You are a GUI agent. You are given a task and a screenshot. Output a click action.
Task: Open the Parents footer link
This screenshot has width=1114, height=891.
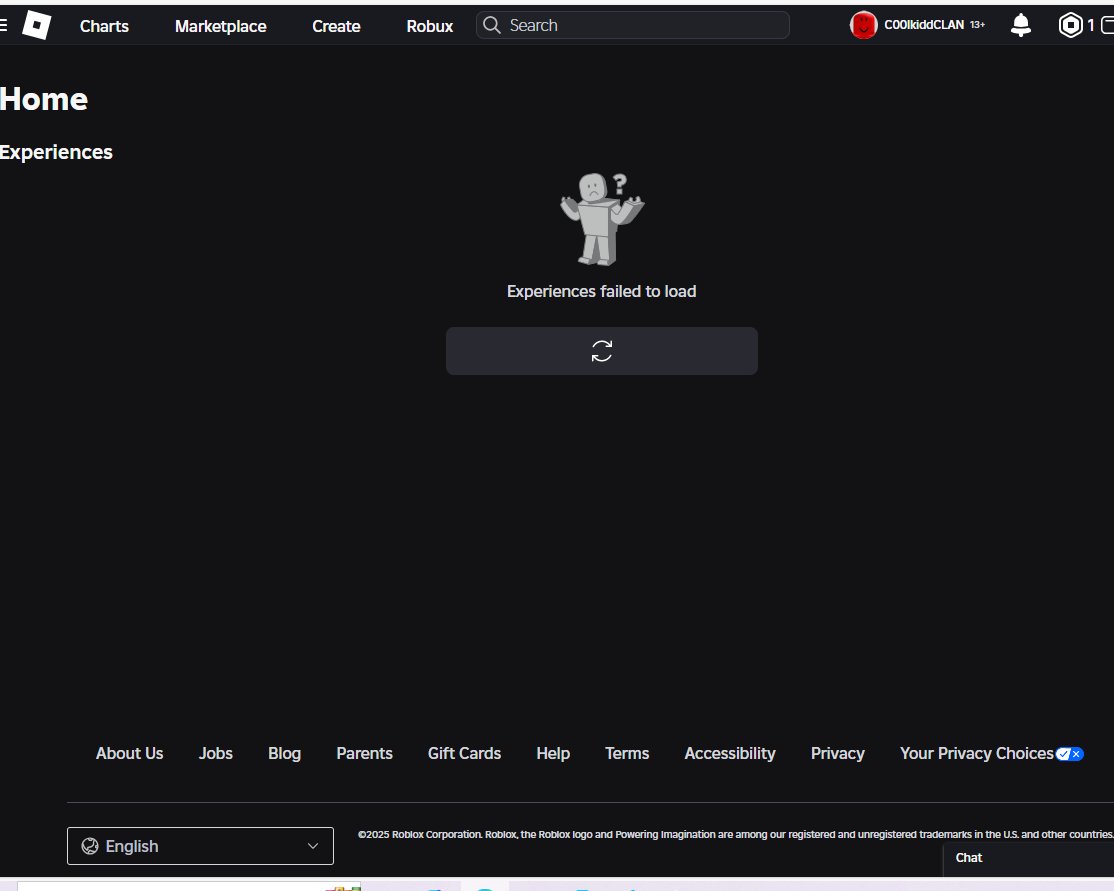(364, 753)
